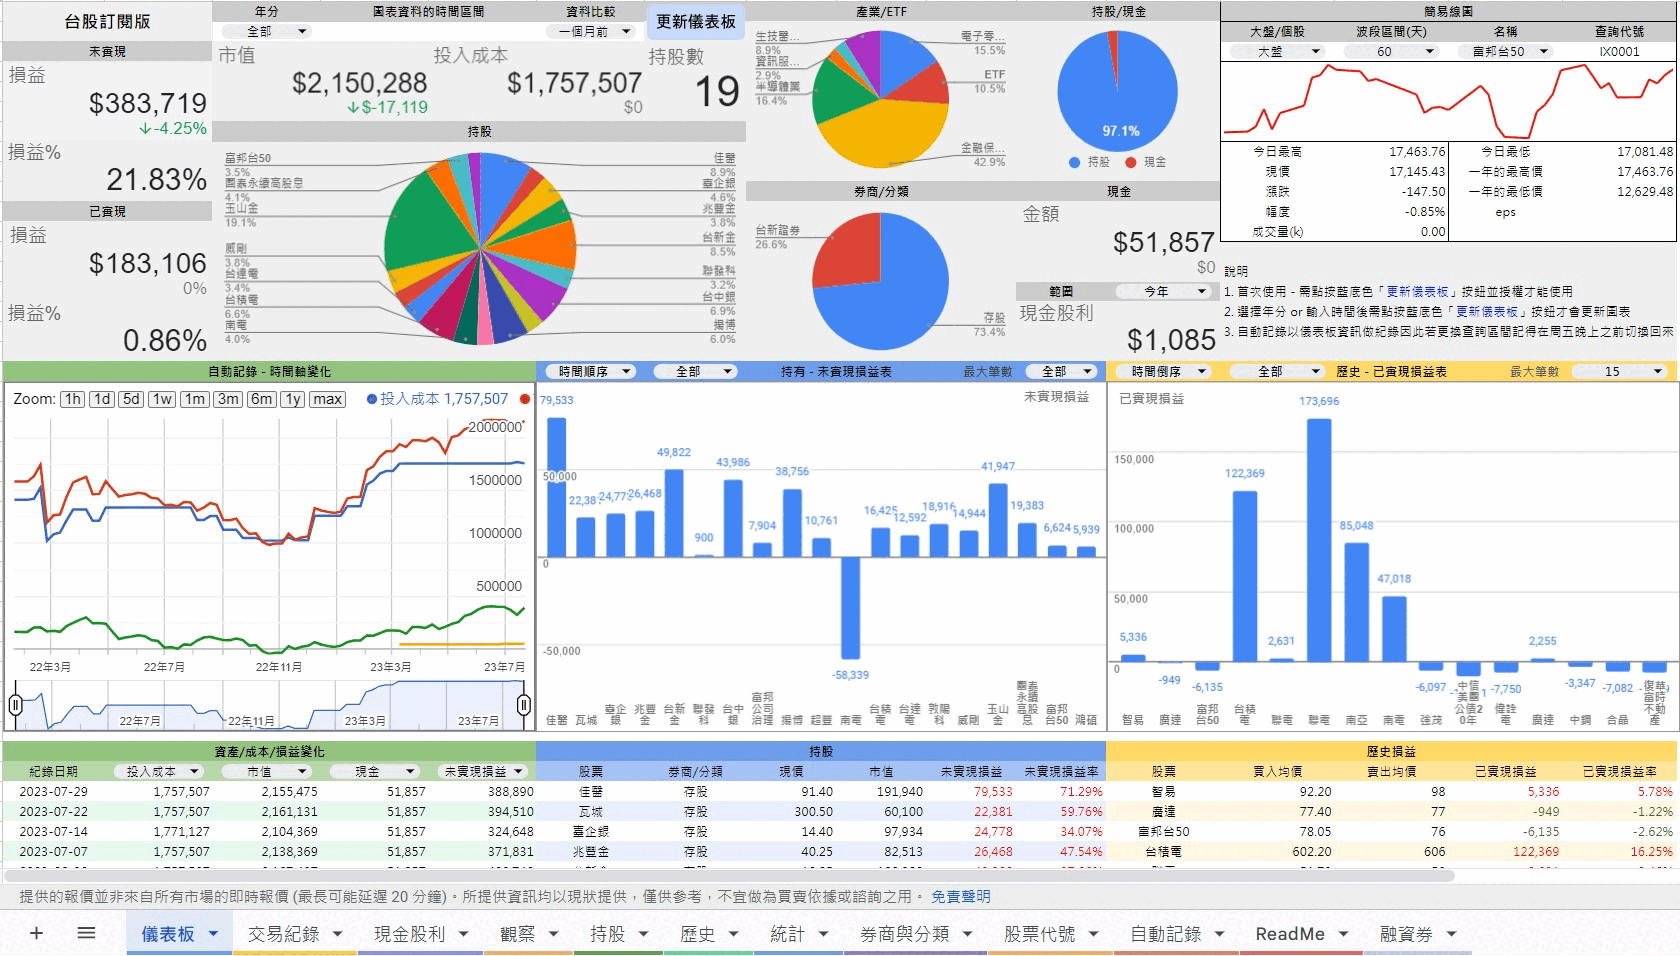
Task: Expand the 波段區間 dropdown showing 60
Action: click(x=1429, y=52)
